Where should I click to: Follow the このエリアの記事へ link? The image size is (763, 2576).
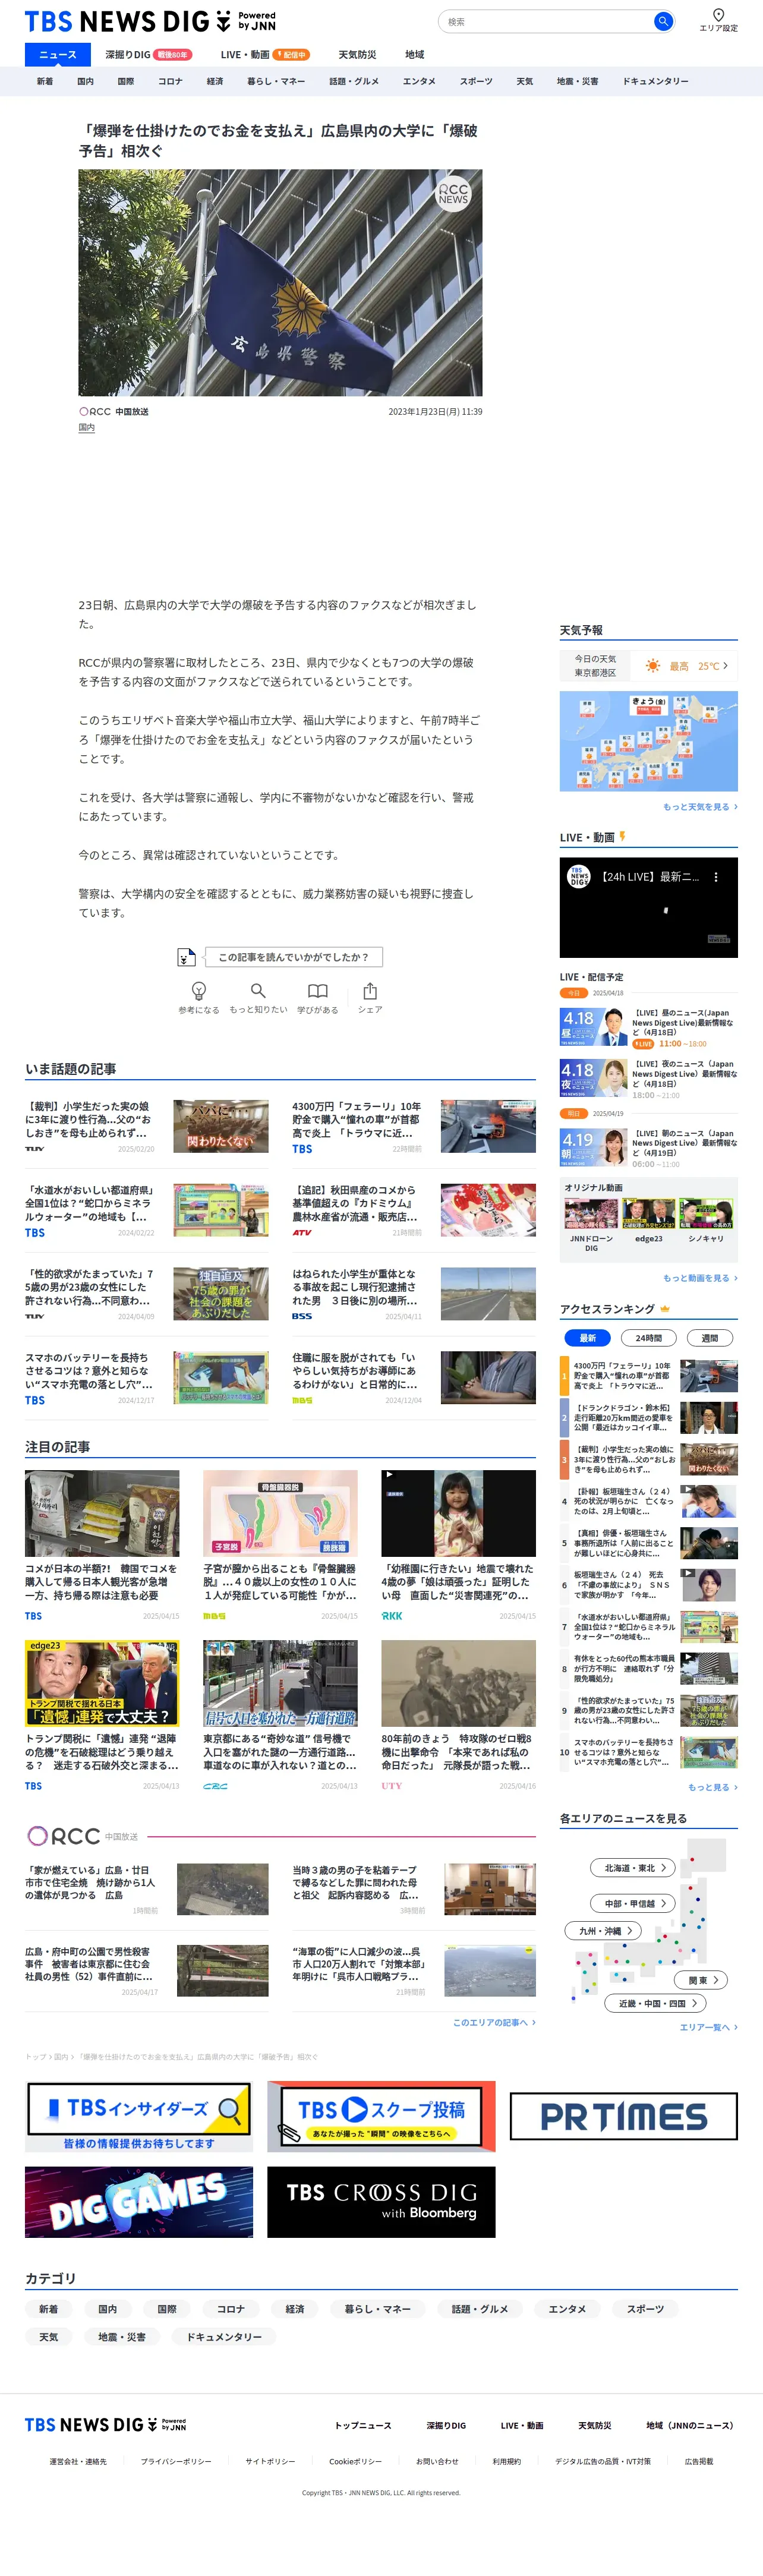click(494, 2022)
